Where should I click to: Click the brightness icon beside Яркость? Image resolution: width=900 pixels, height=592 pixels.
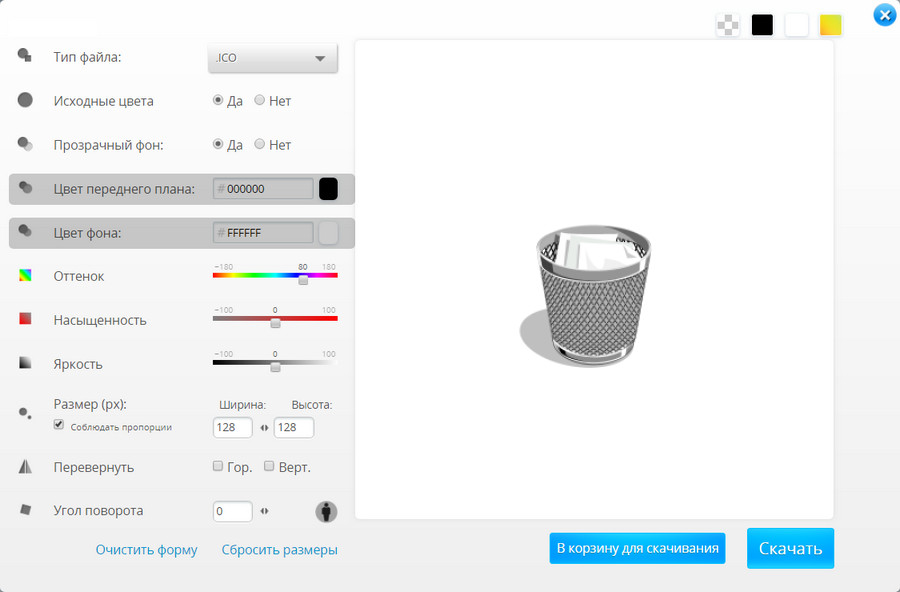point(25,362)
